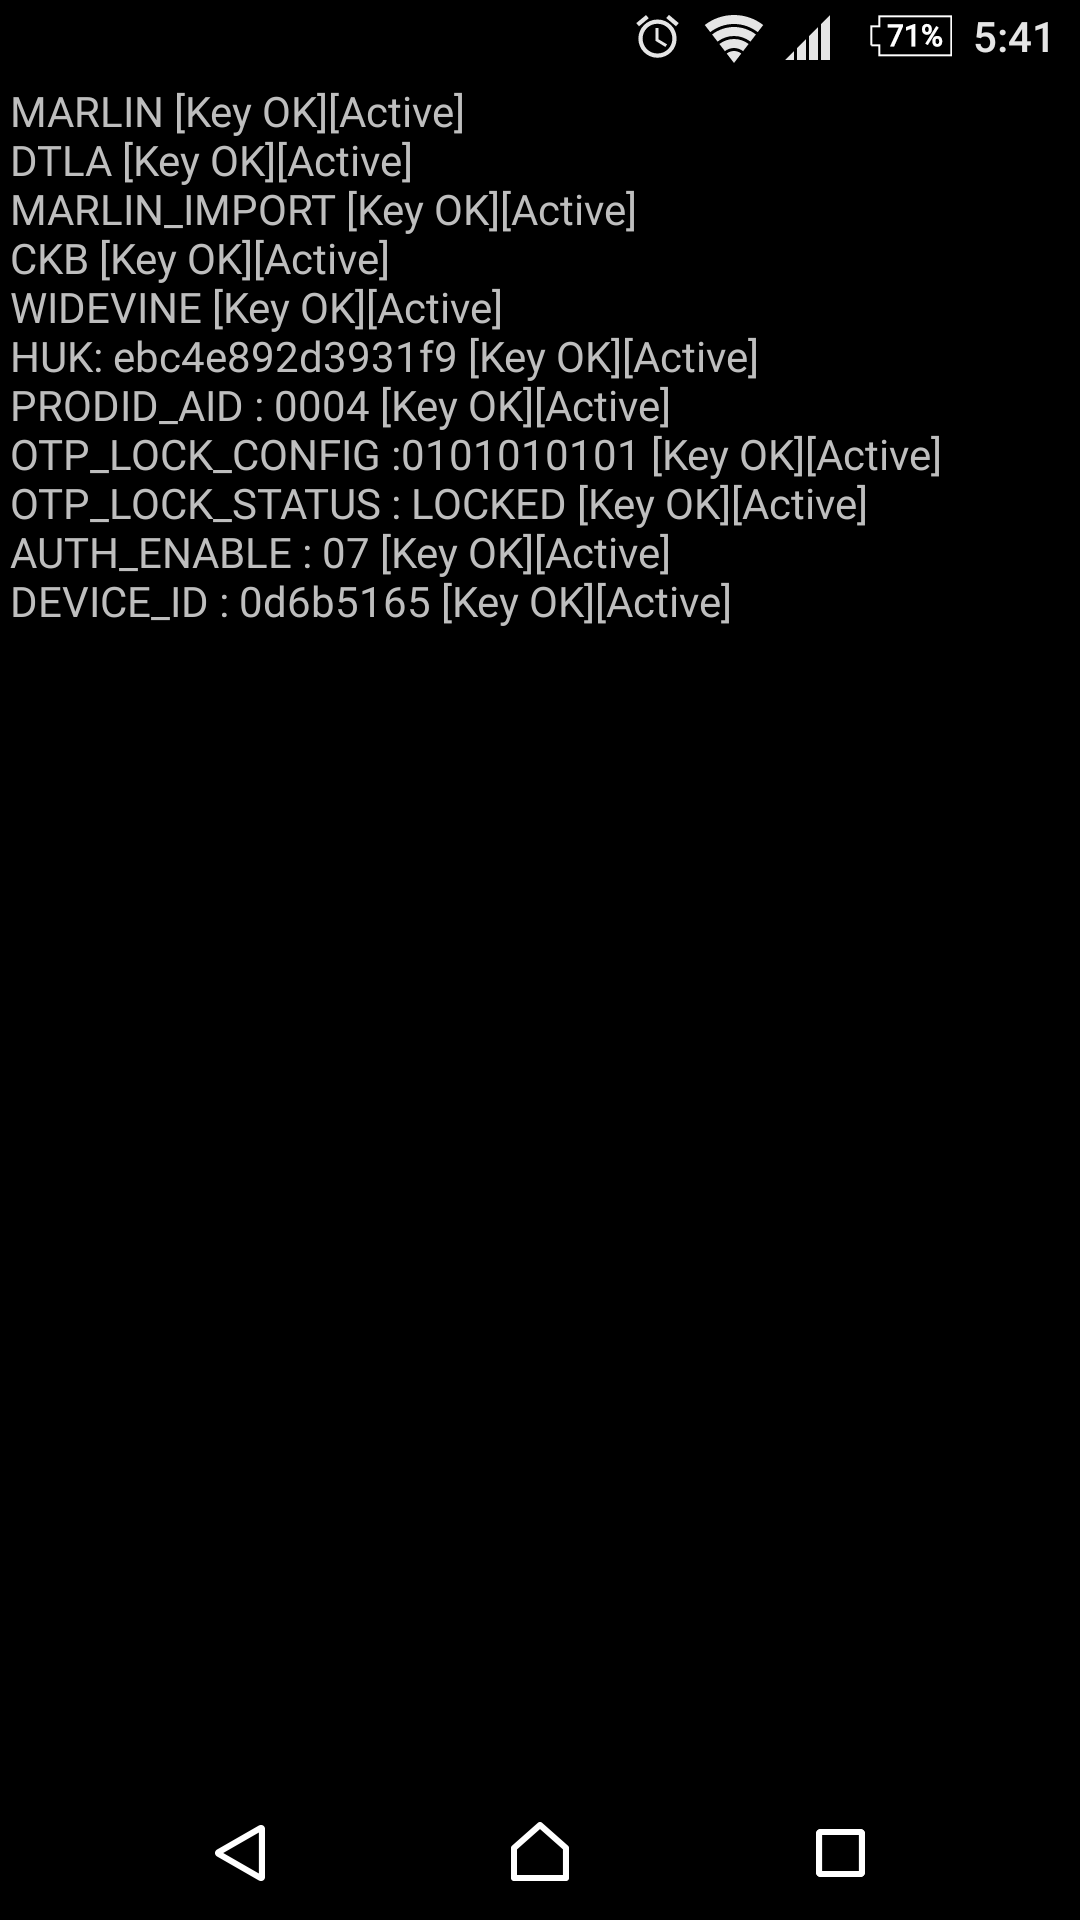
Task: Select the DTLA key status line
Action: [211, 162]
